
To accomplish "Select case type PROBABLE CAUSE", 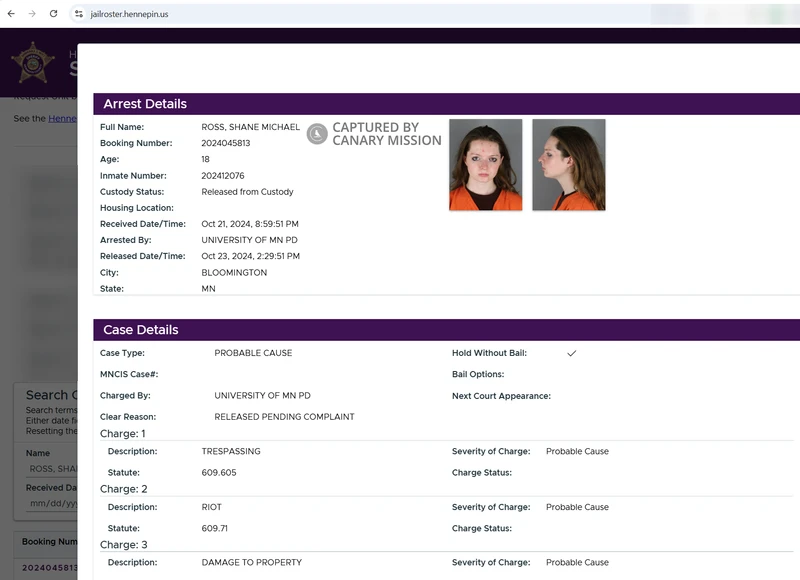I will tap(253, 353).
